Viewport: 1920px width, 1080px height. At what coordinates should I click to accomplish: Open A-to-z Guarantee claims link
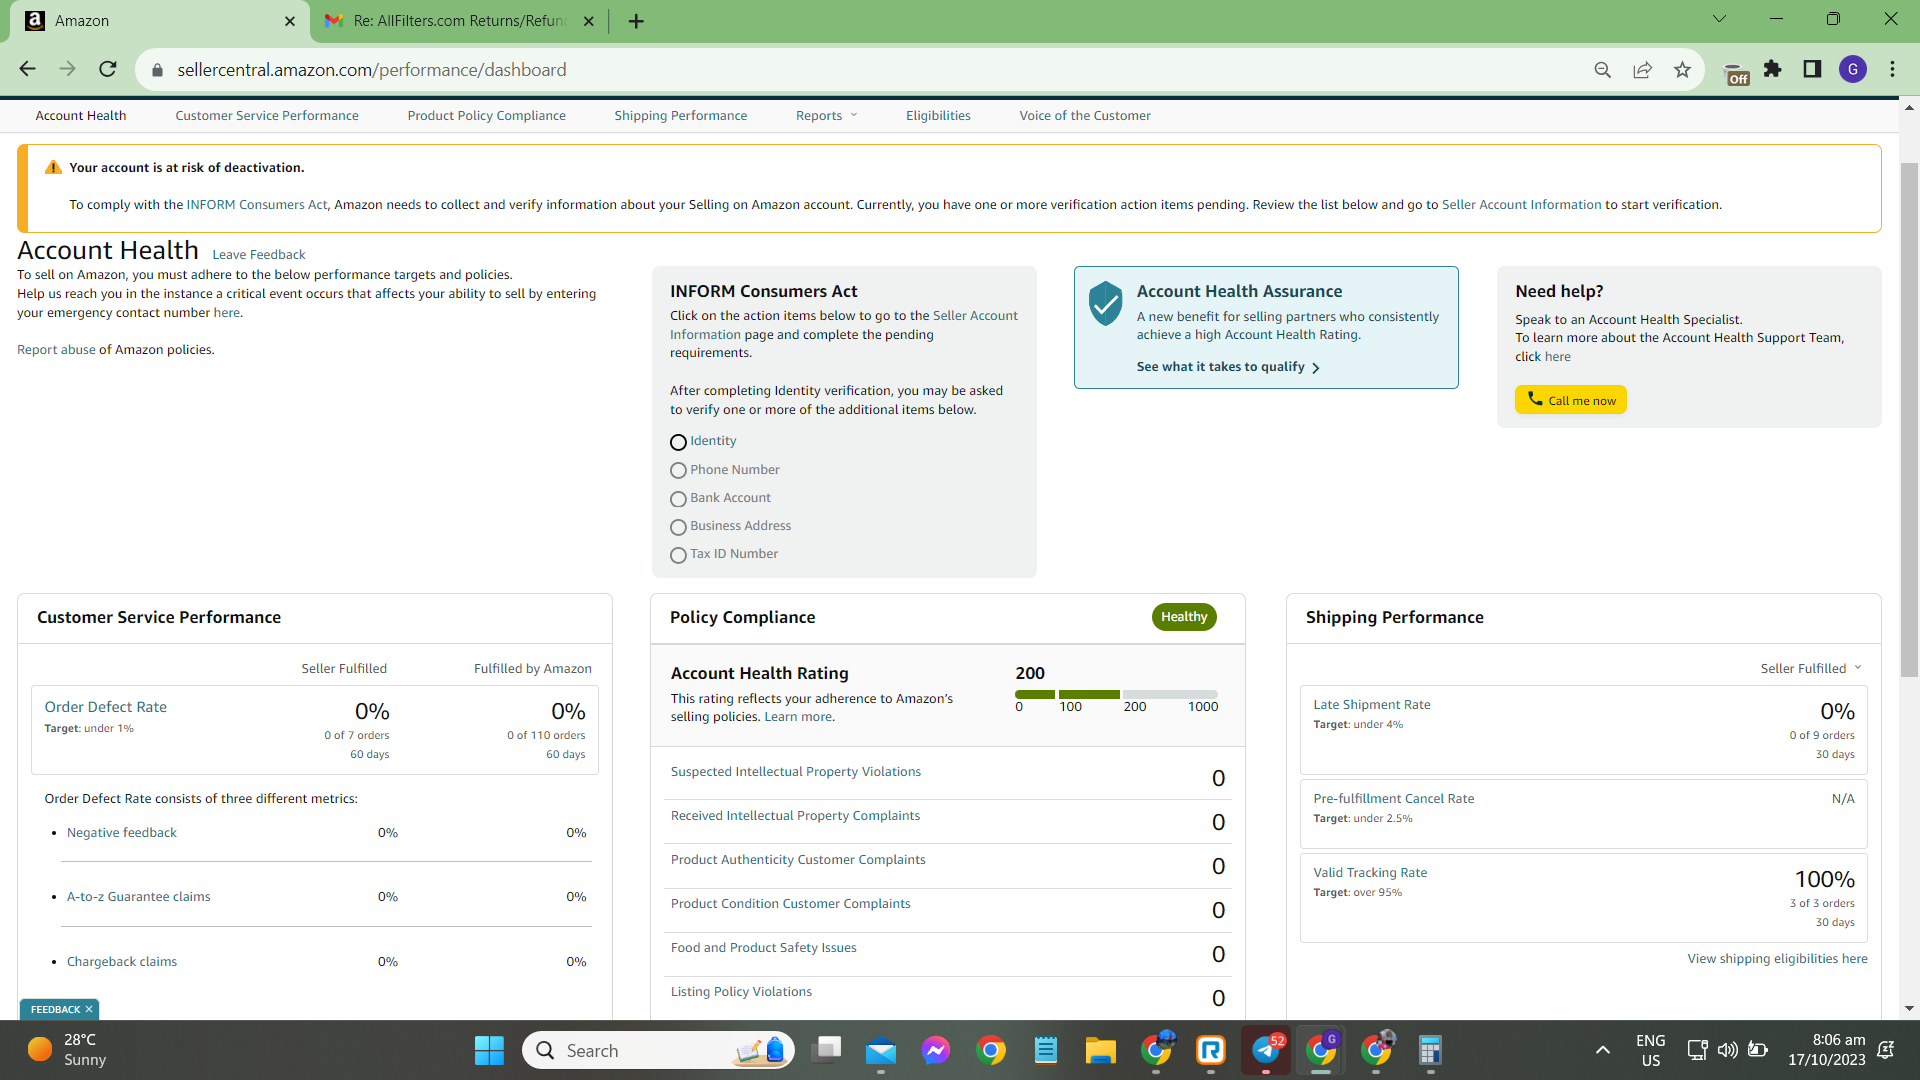click(139, 897)
